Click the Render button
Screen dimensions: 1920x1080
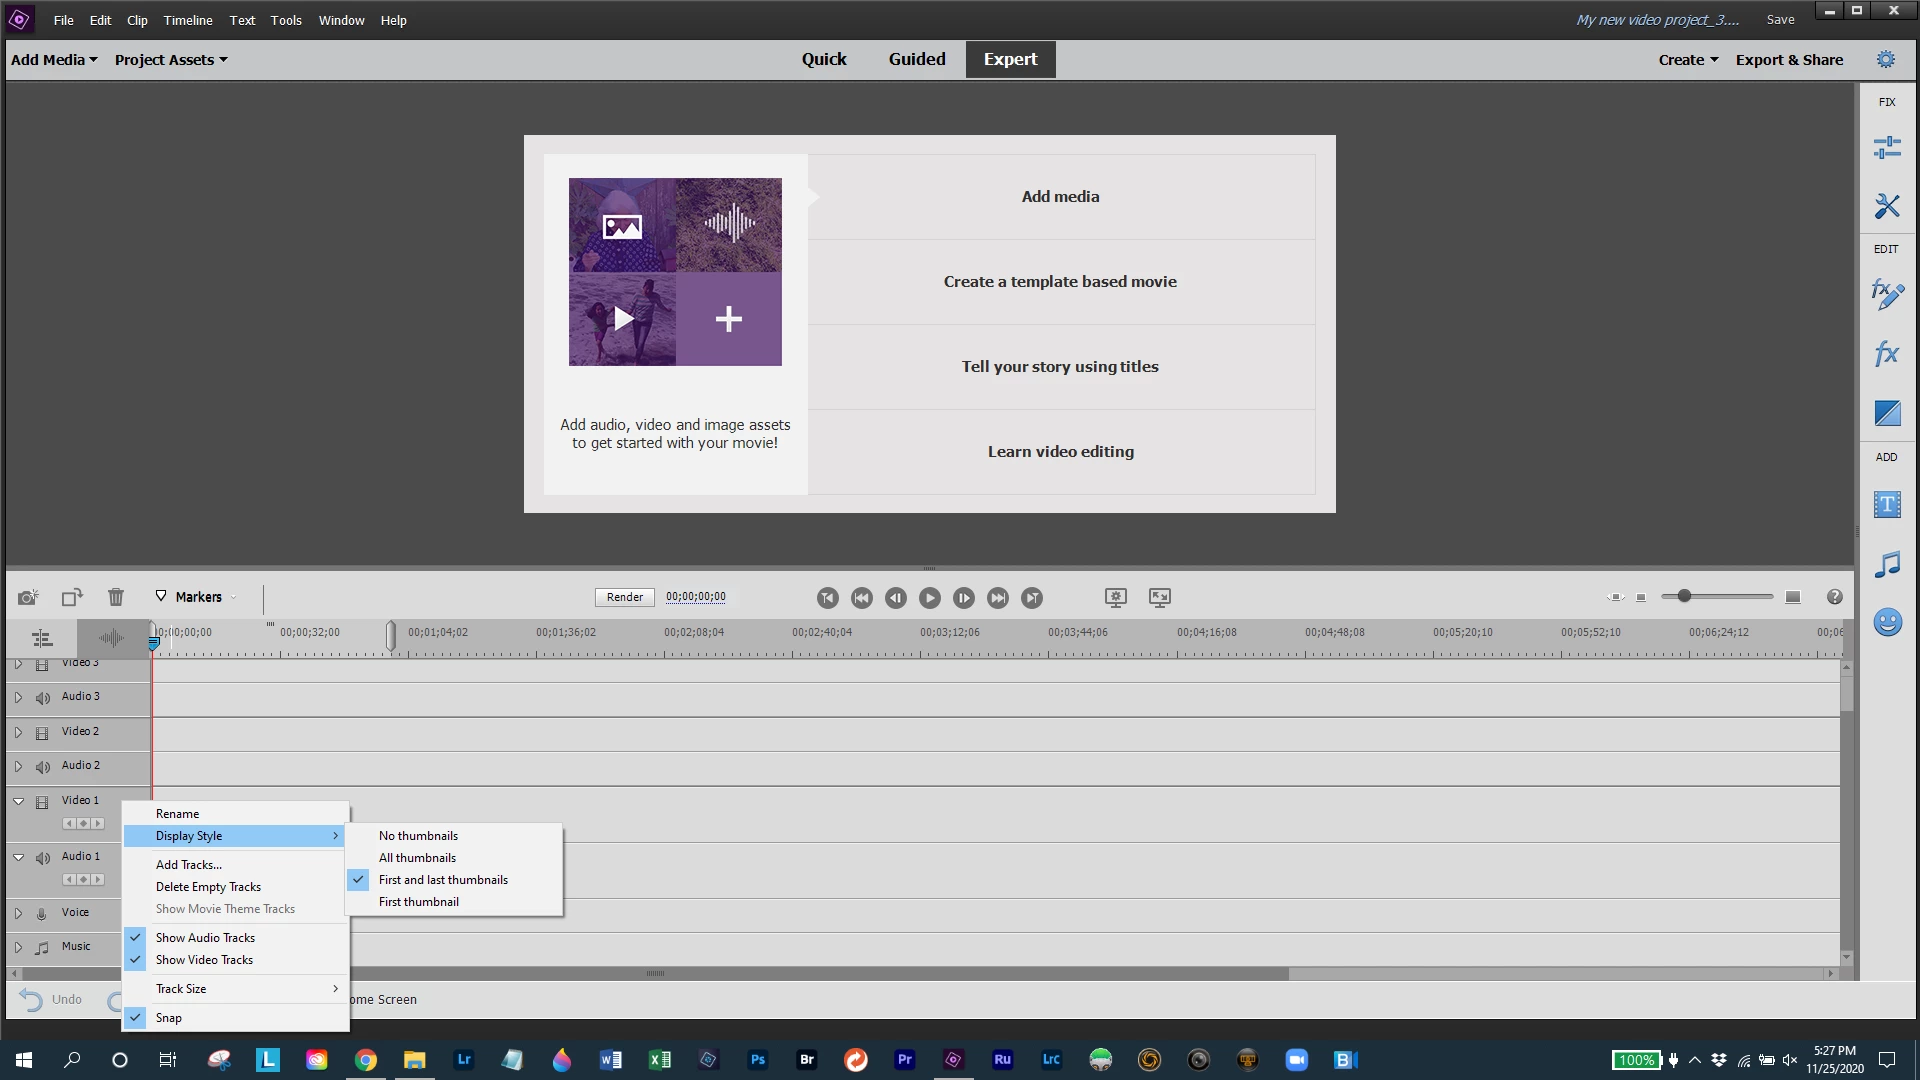[x=624, y=597]
